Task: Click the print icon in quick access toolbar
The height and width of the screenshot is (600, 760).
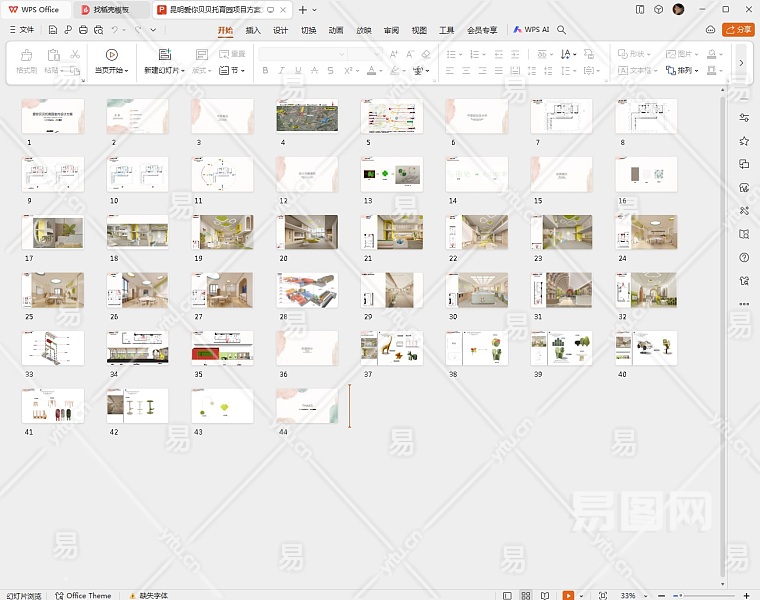Action: (x=83, y=30)
